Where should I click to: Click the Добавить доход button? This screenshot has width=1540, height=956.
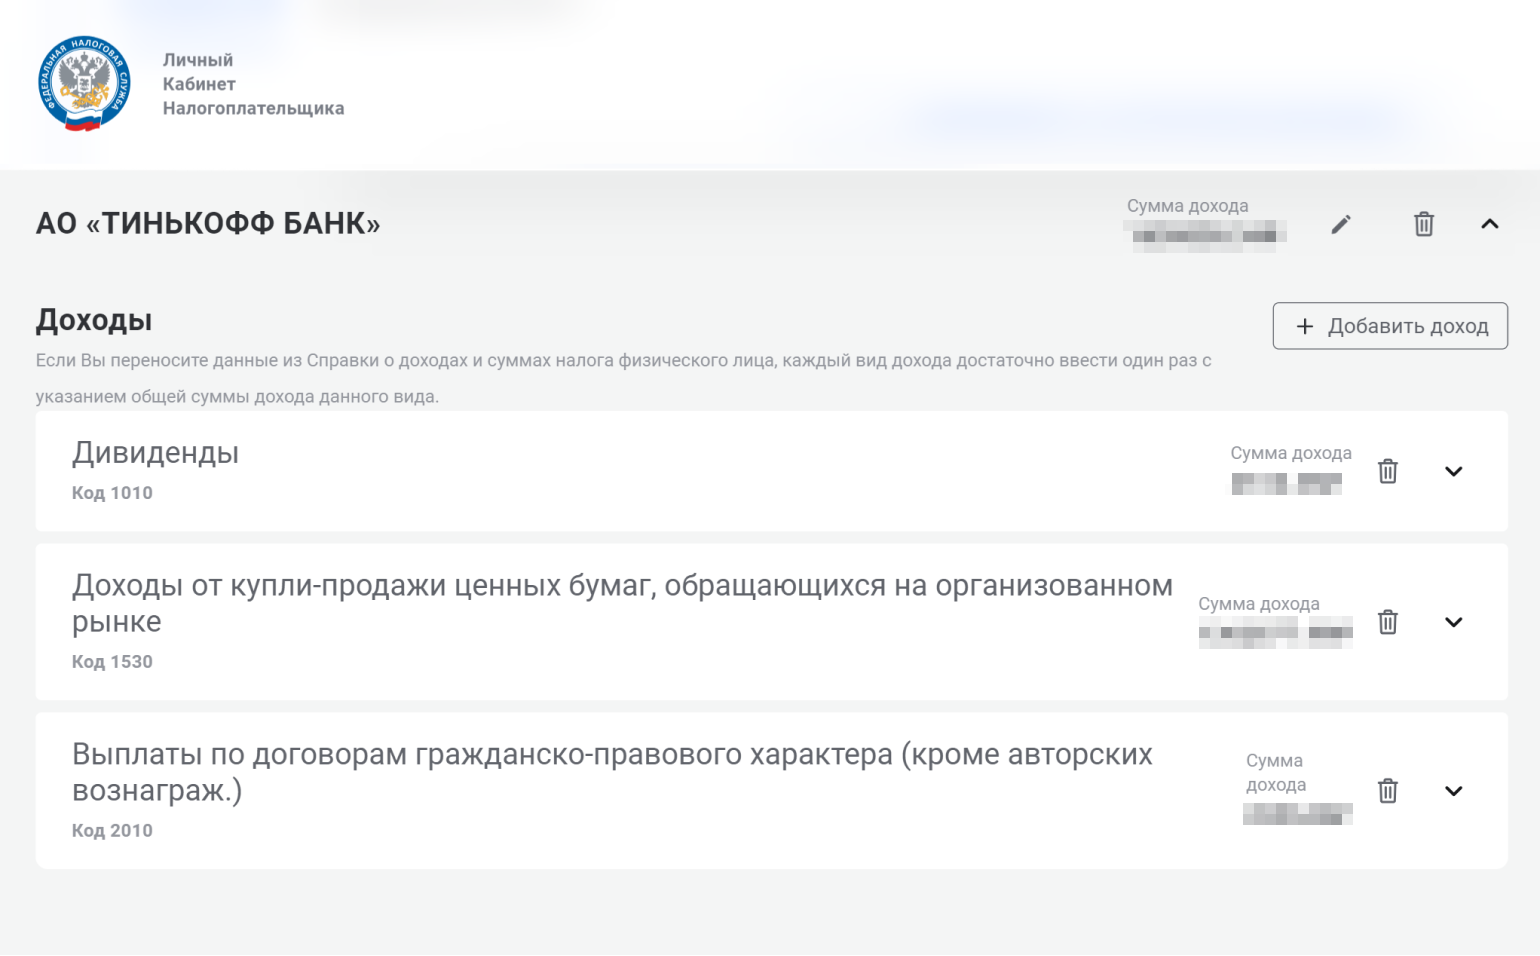pos(1390,326)
